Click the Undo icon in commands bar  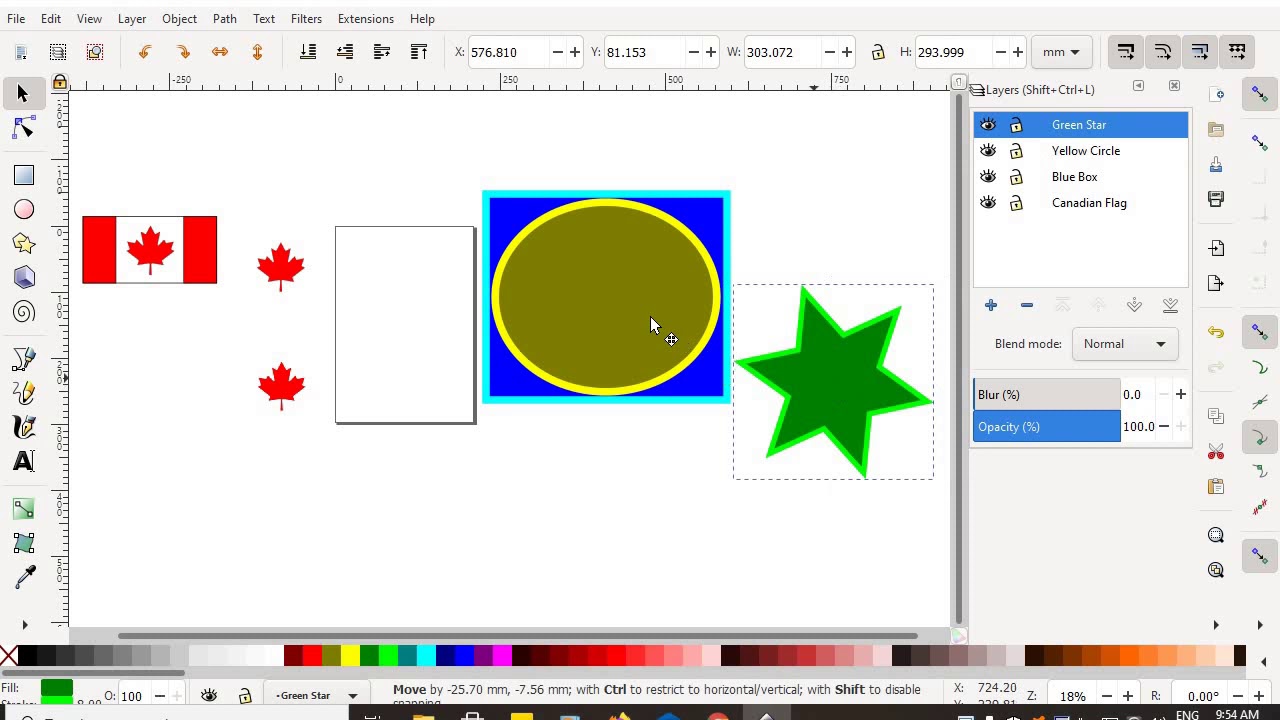pyautogui.click(x=1216, y=332)
